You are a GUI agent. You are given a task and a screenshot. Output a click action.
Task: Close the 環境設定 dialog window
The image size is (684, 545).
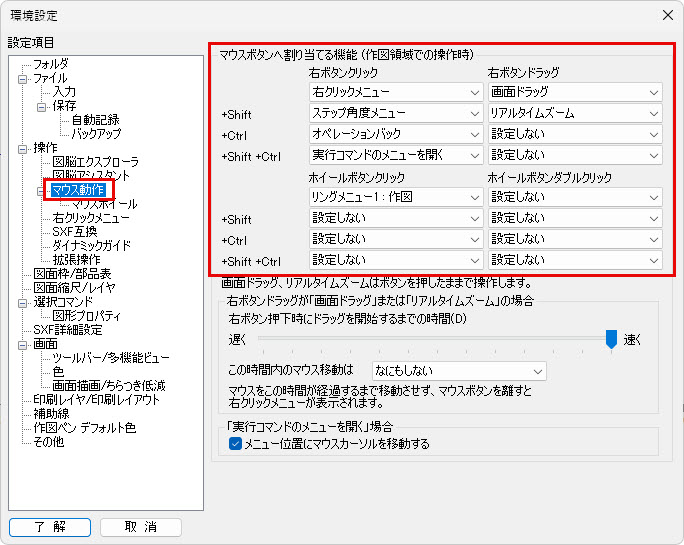pyautogui.click(x=666, y=14)
